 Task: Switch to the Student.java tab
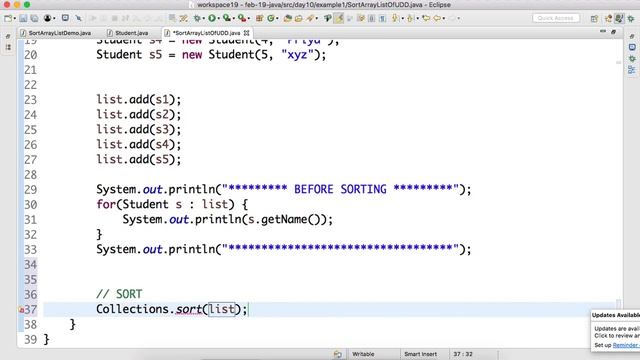128,33
